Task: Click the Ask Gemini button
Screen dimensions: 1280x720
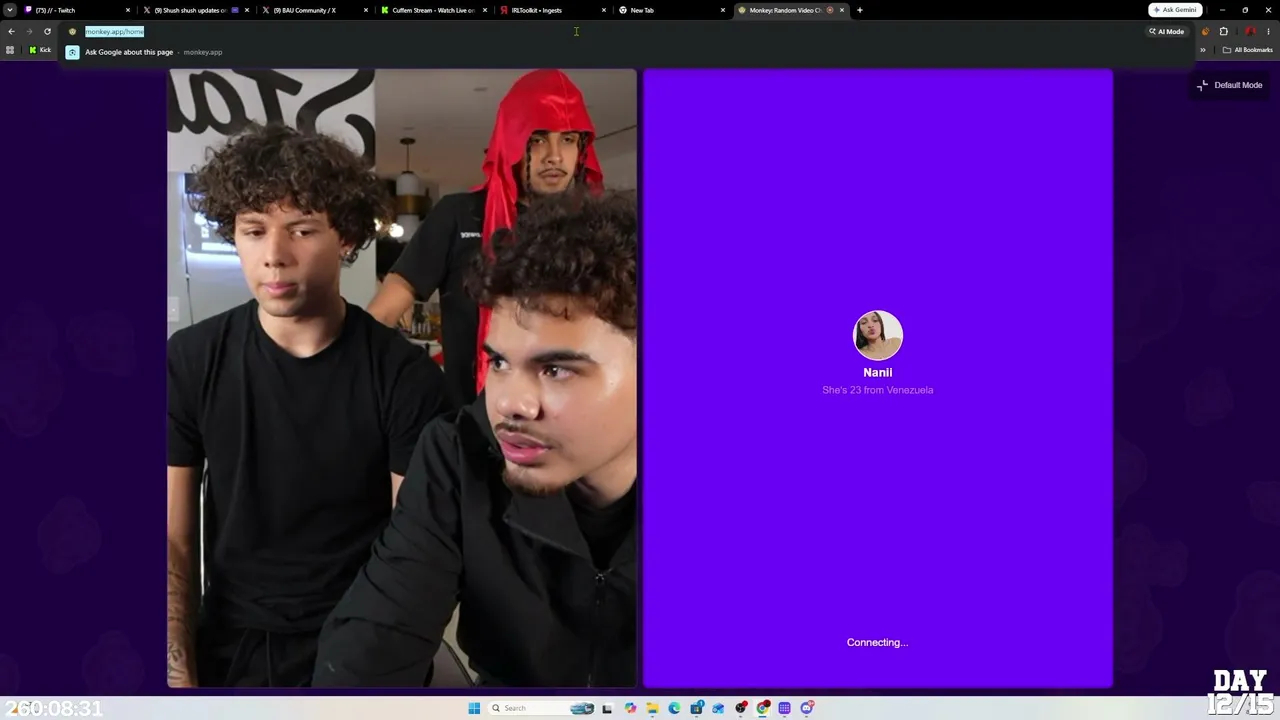Action: click(1175, 10)
